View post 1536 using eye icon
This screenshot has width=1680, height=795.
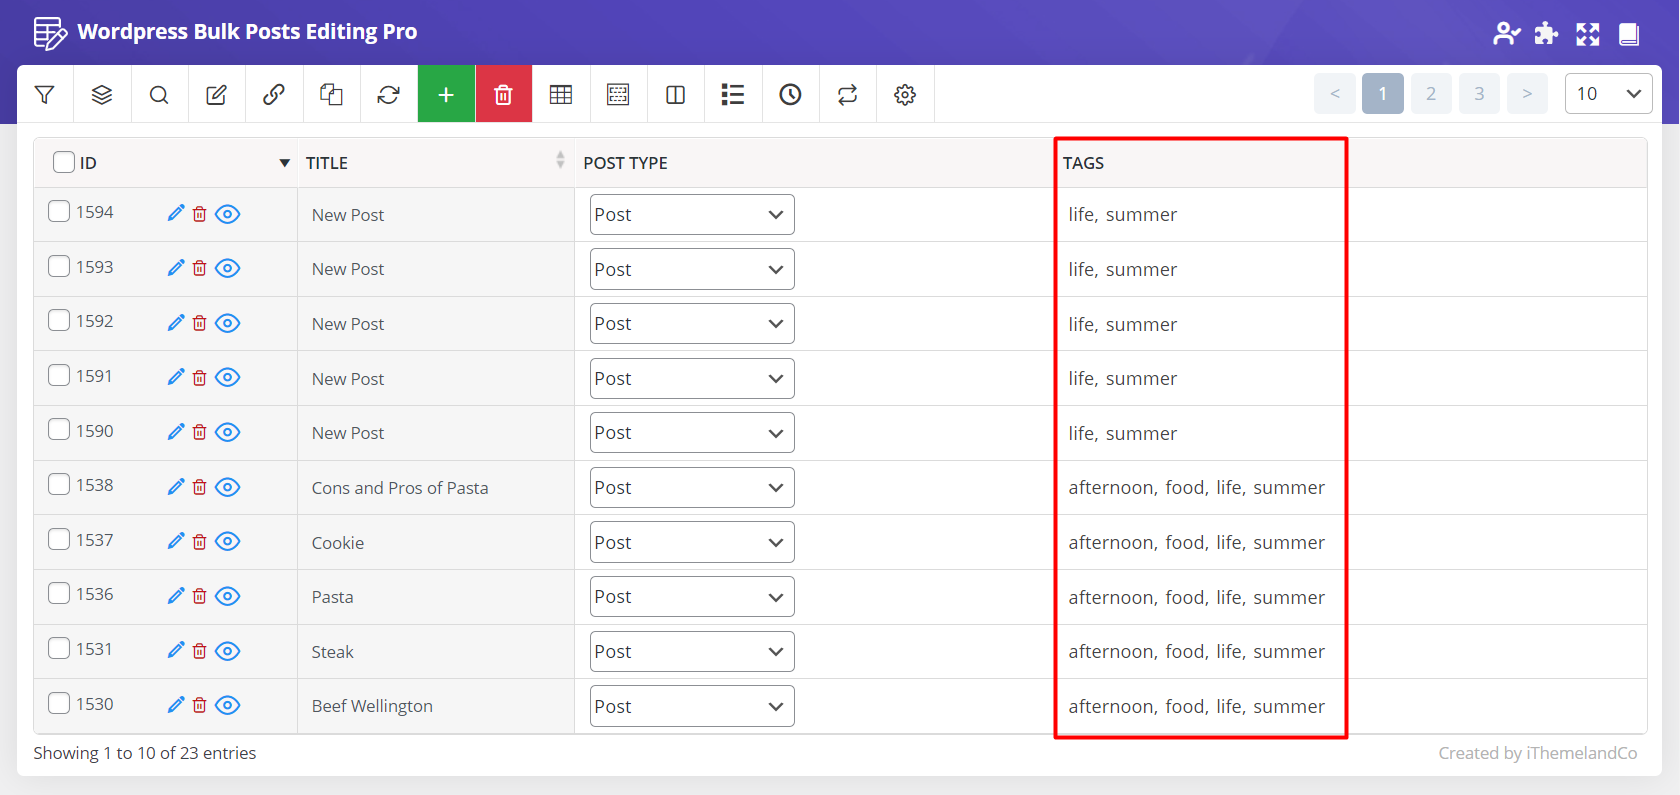click(x=228, y=596)
